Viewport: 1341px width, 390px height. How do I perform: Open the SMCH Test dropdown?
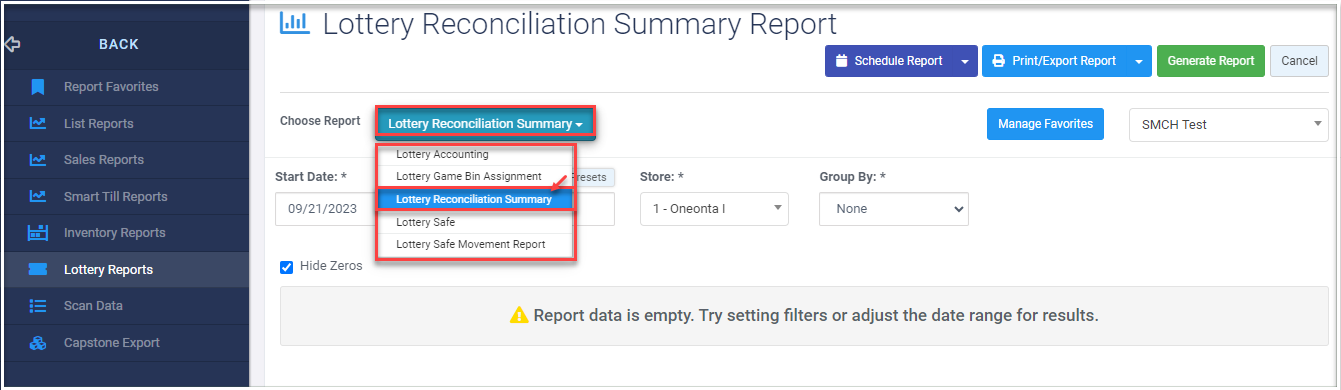coord(1228,125)
